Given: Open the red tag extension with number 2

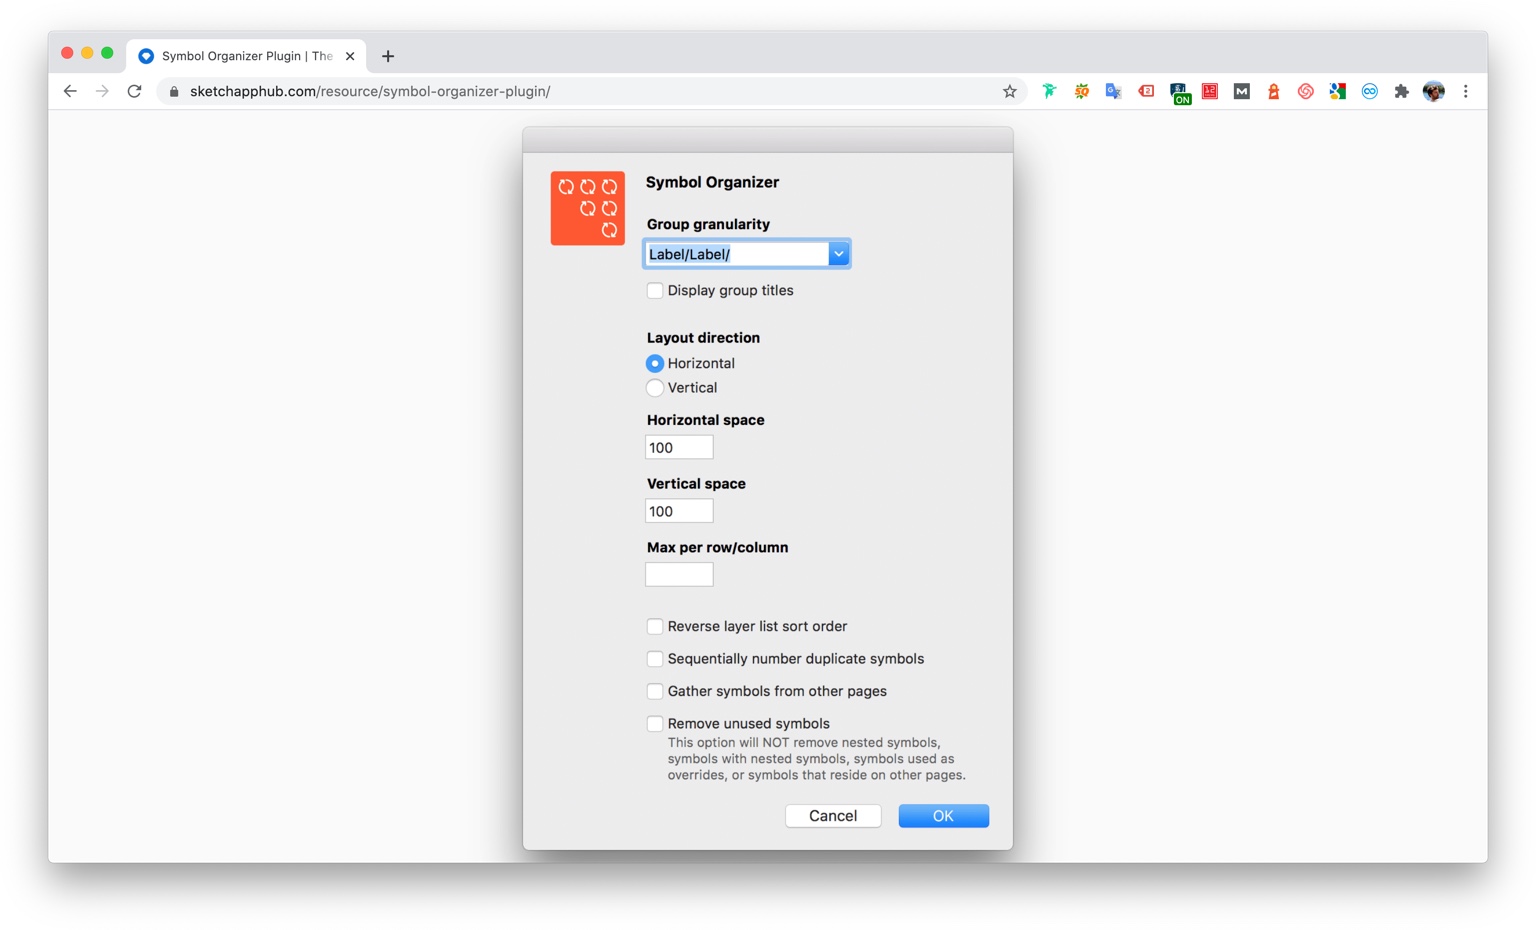Looking at the screenshot, I should pyautogui.click(x=1146, y=91).
